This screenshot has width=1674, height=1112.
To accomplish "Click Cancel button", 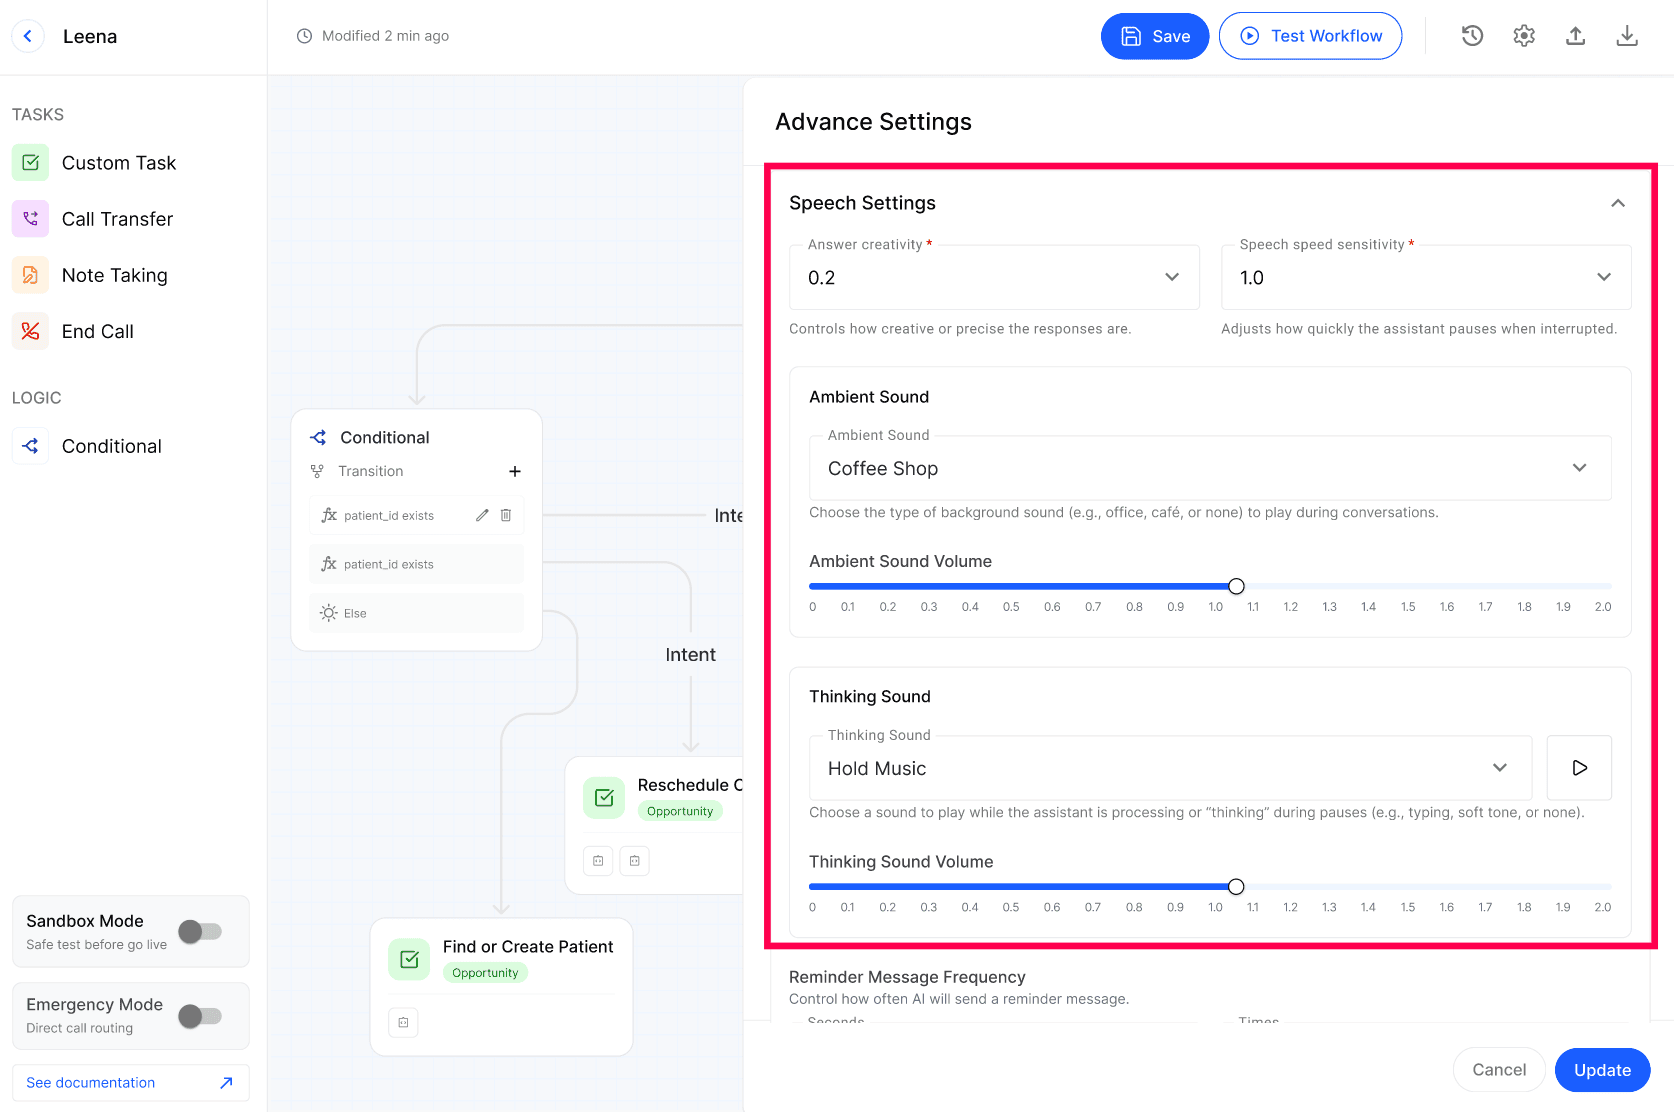I will point(1499,1070).
